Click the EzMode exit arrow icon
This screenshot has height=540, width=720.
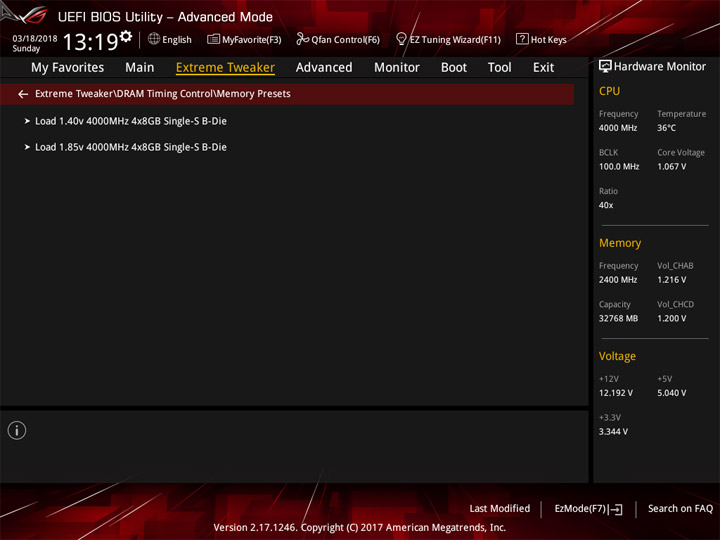click(x=616, y=509)
